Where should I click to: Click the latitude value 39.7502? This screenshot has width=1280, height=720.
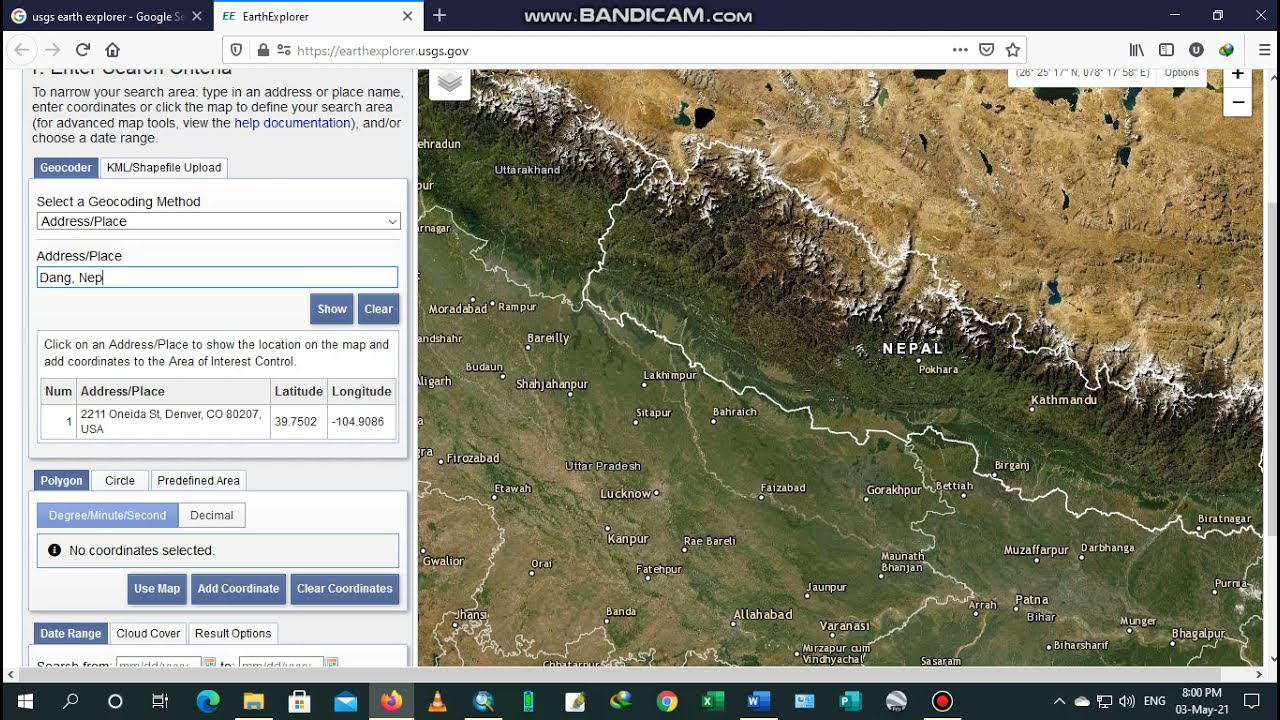(295, 422)
